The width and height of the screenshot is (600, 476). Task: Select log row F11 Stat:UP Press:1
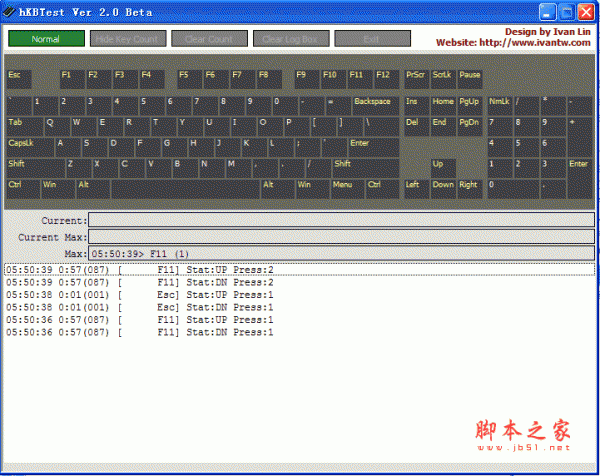(x=300, y=320)
